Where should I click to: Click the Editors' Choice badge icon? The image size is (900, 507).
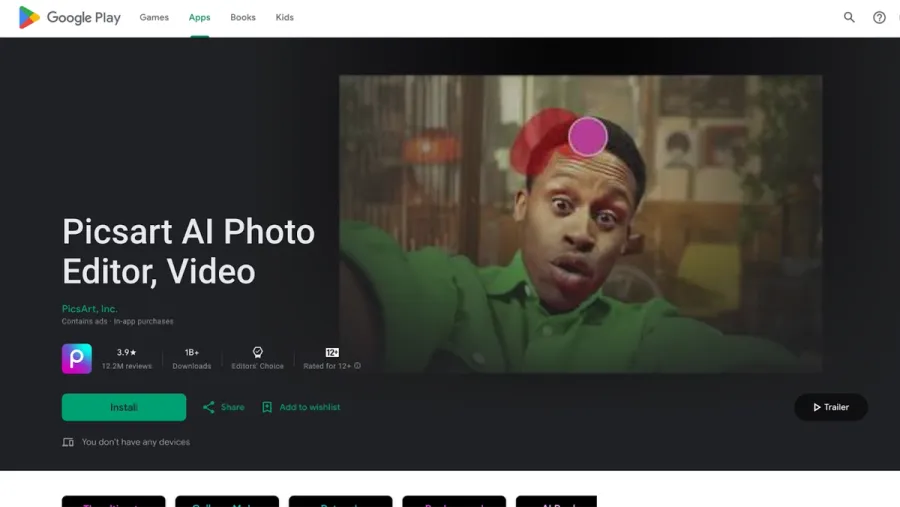point(258,352)
